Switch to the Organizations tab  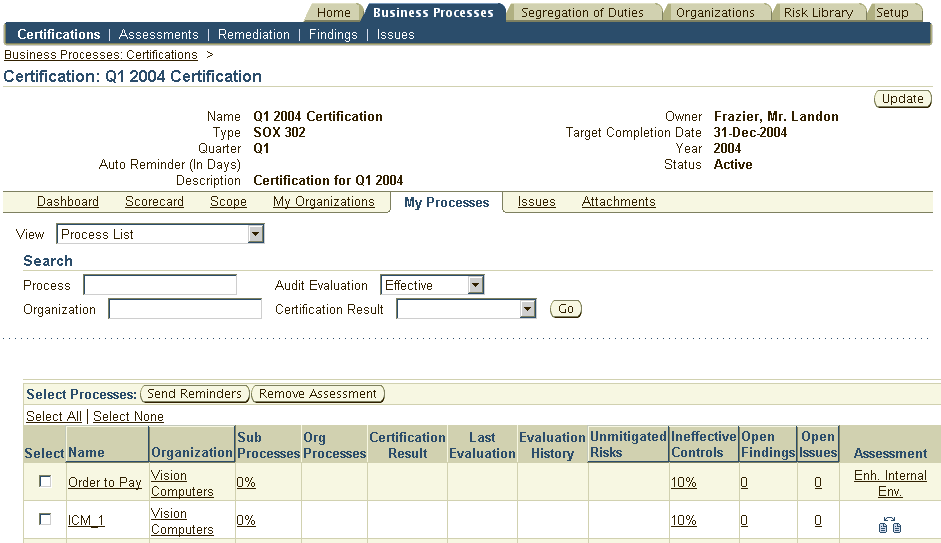tap(715, 13)
